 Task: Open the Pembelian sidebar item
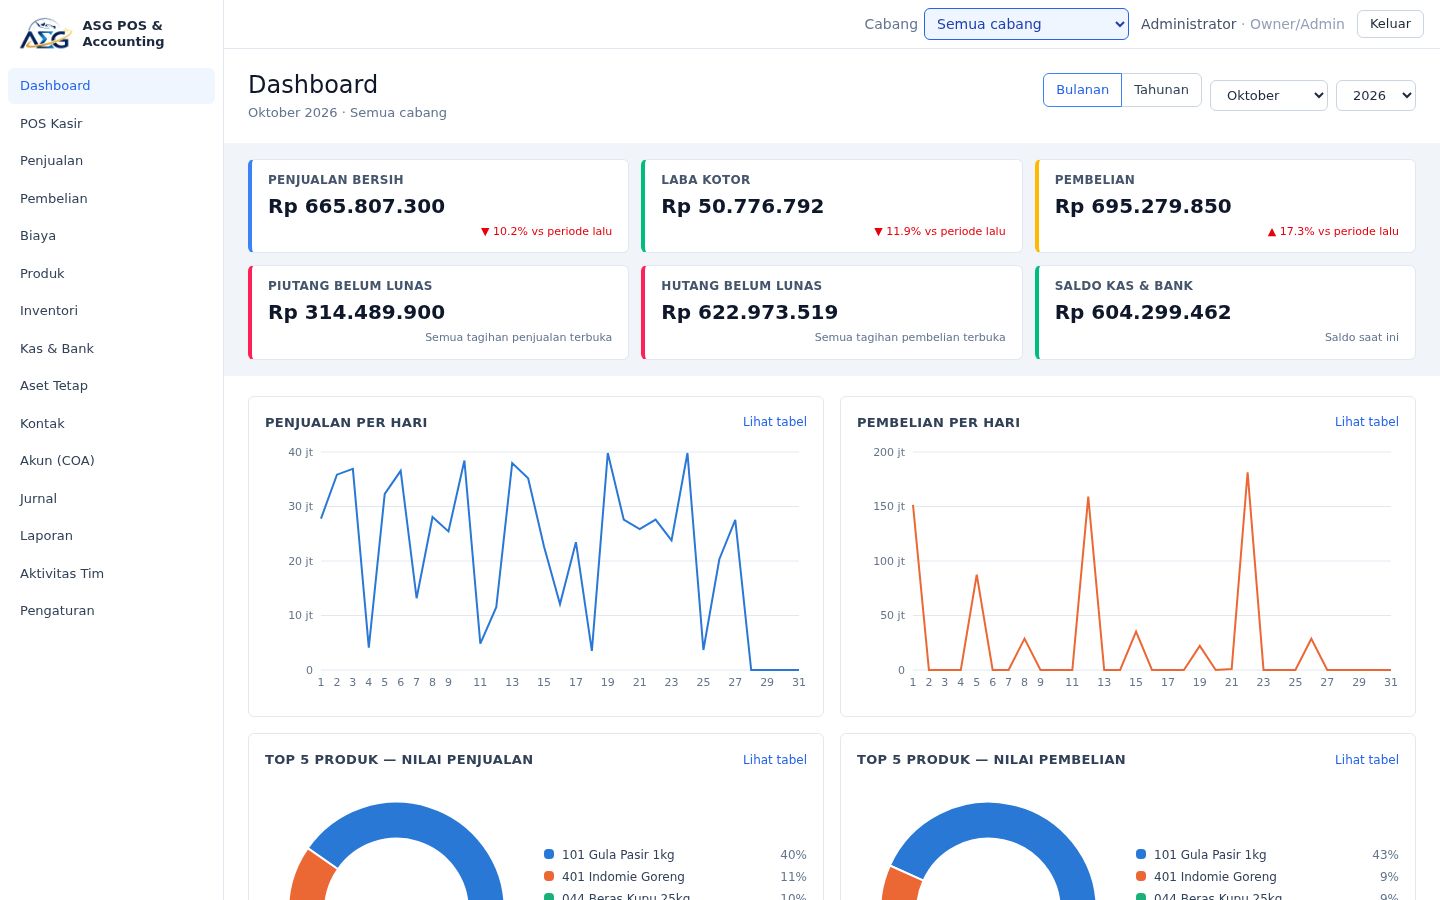click(111, 198)
